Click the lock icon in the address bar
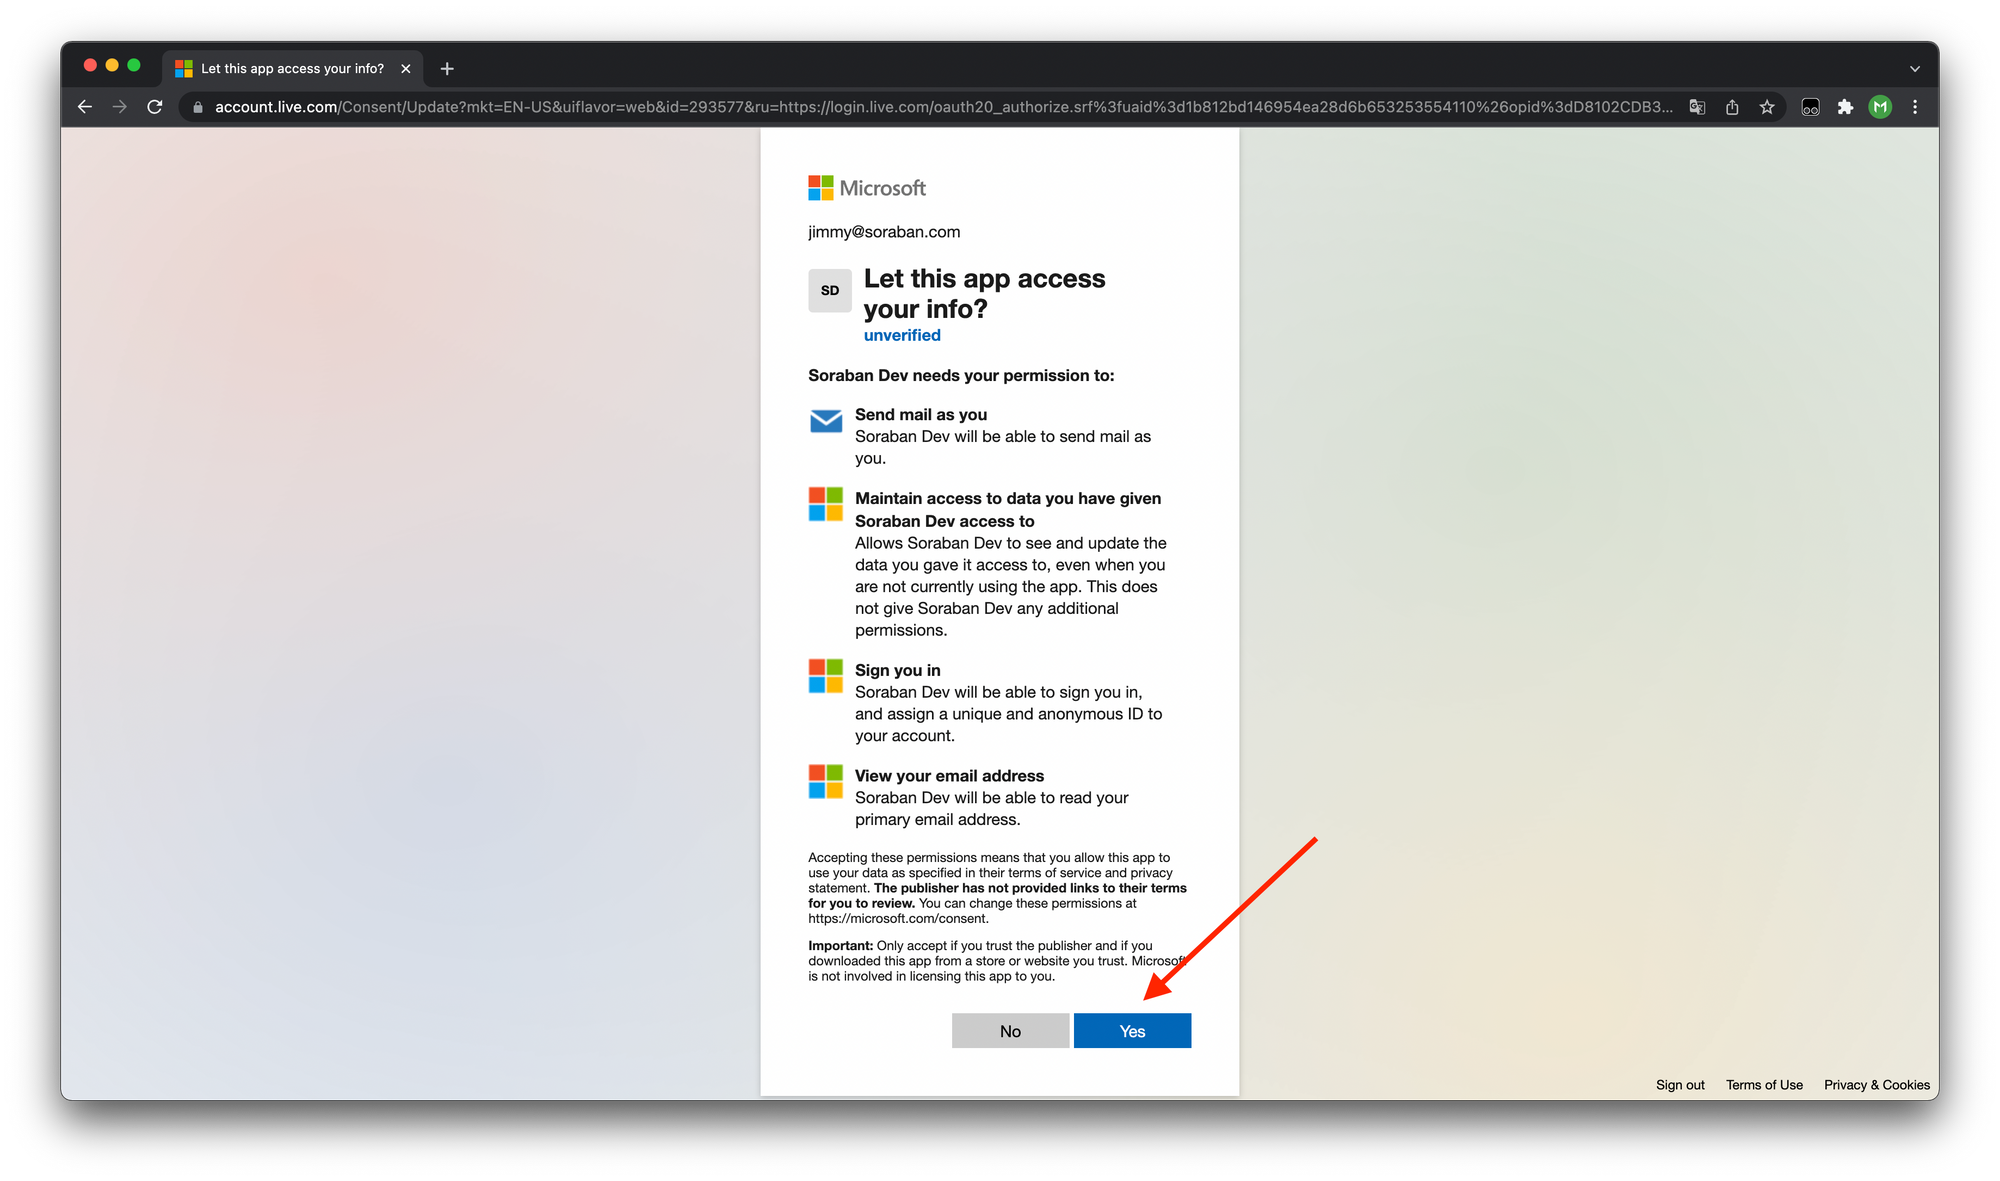 point(198,107)
